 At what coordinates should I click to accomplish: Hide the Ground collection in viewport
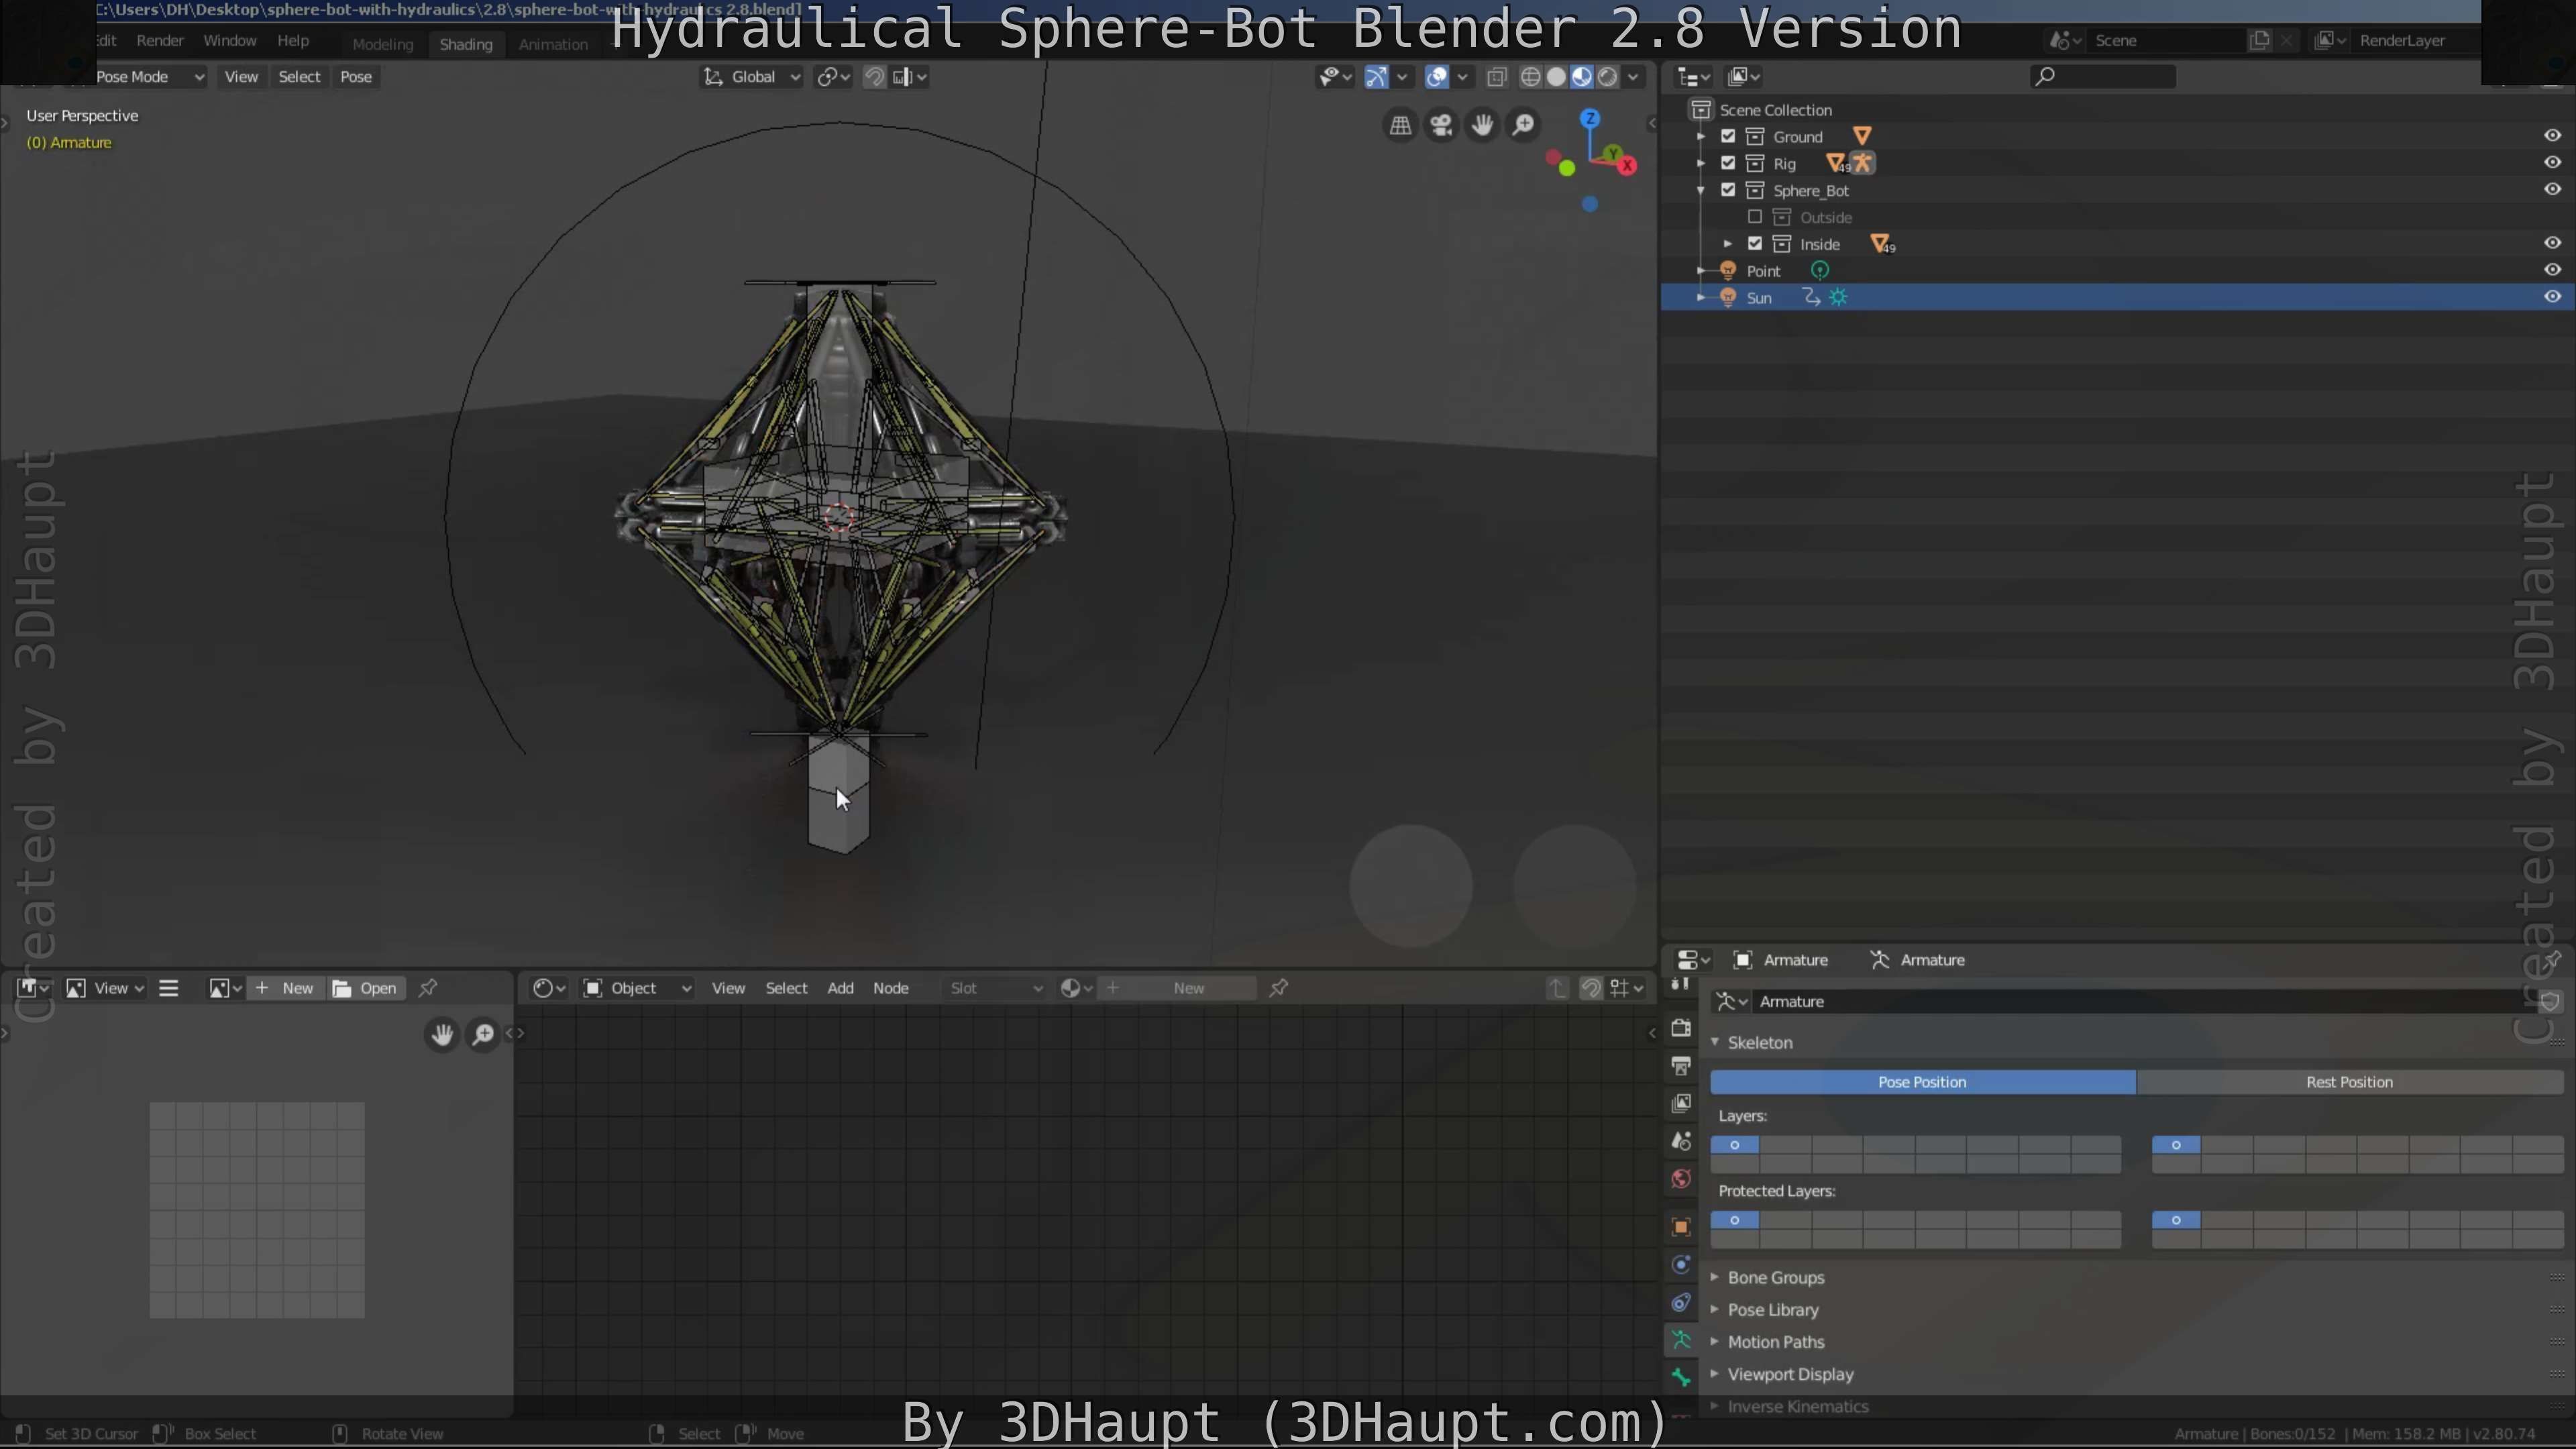tap(2552, 136)
